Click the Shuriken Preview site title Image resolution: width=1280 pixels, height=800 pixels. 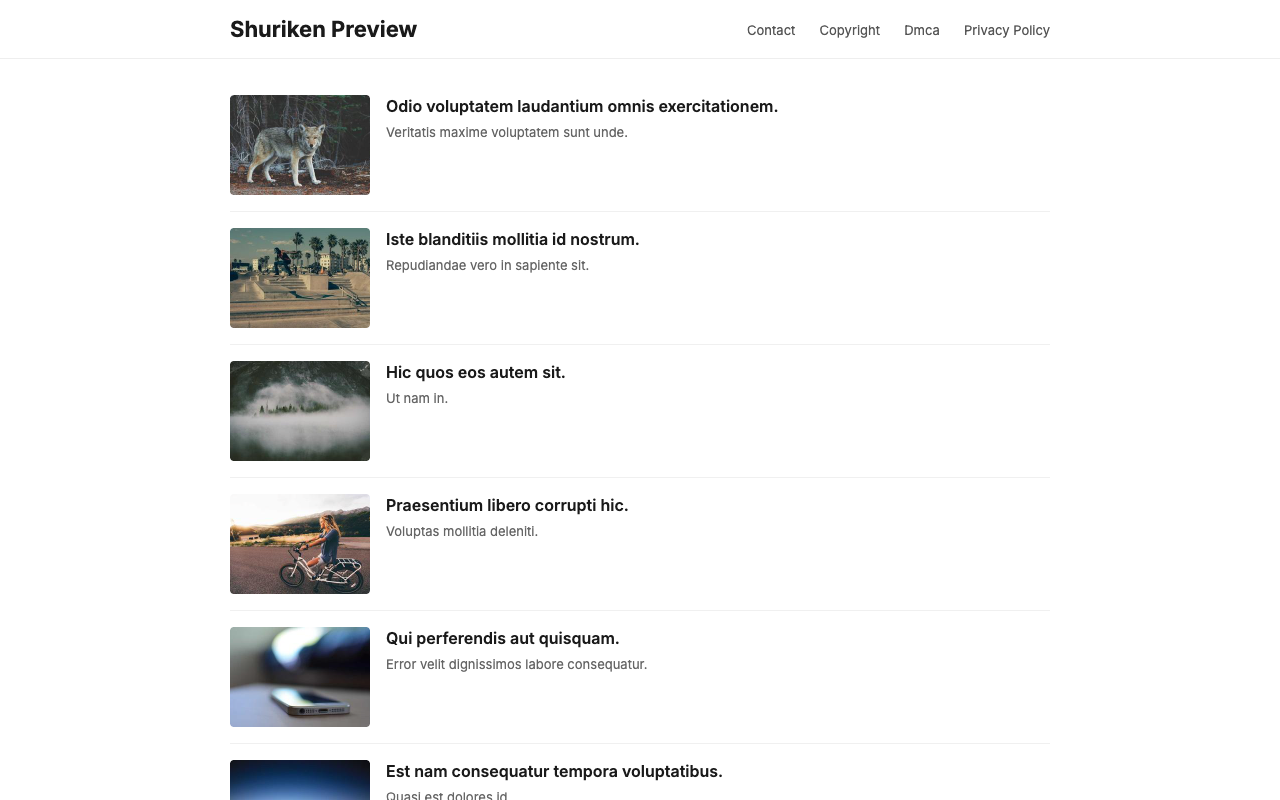click(x=323, y=30)
